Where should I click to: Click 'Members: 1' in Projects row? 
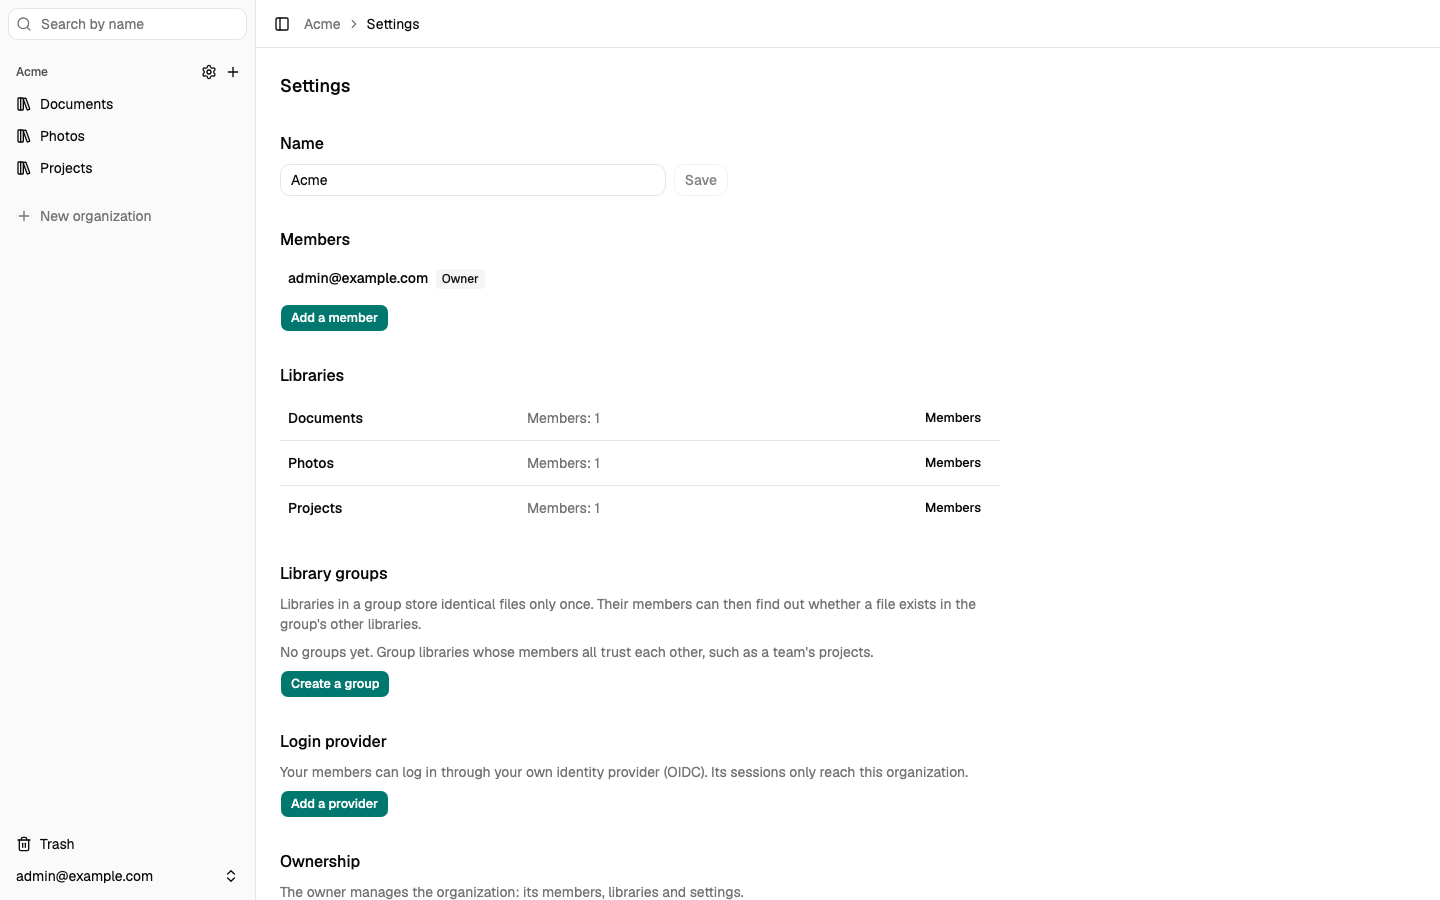(x=563, y=508)
